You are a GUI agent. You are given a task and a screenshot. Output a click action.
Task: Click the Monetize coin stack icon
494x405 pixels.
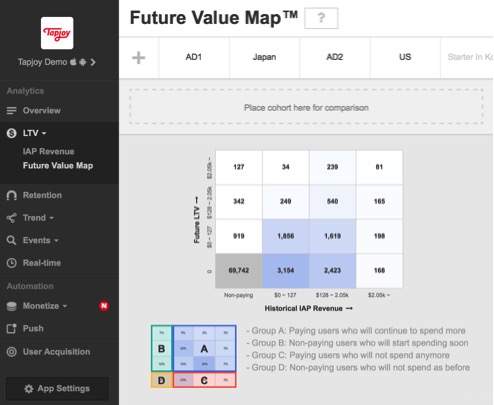[12, 306]
